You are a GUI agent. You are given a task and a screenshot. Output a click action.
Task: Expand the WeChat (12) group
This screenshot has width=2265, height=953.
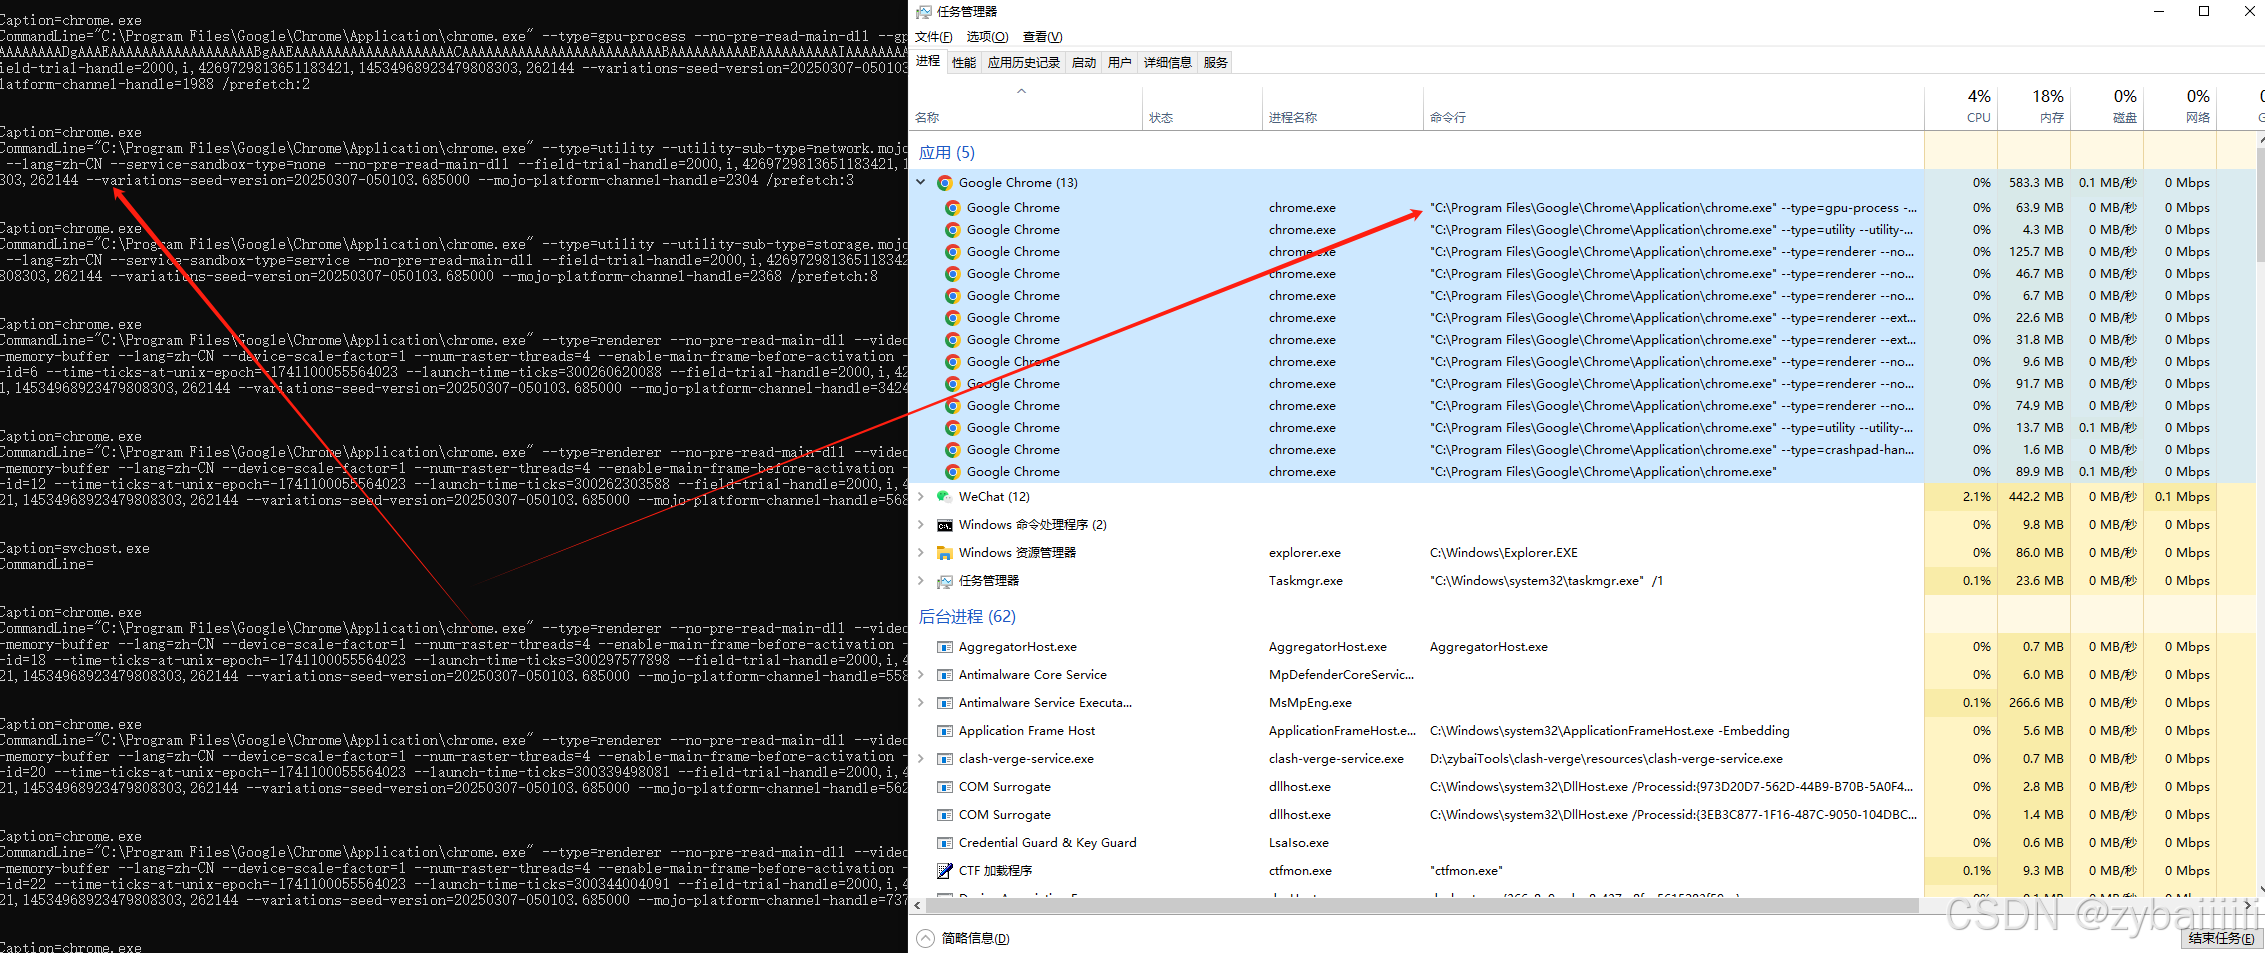point(921,496)
